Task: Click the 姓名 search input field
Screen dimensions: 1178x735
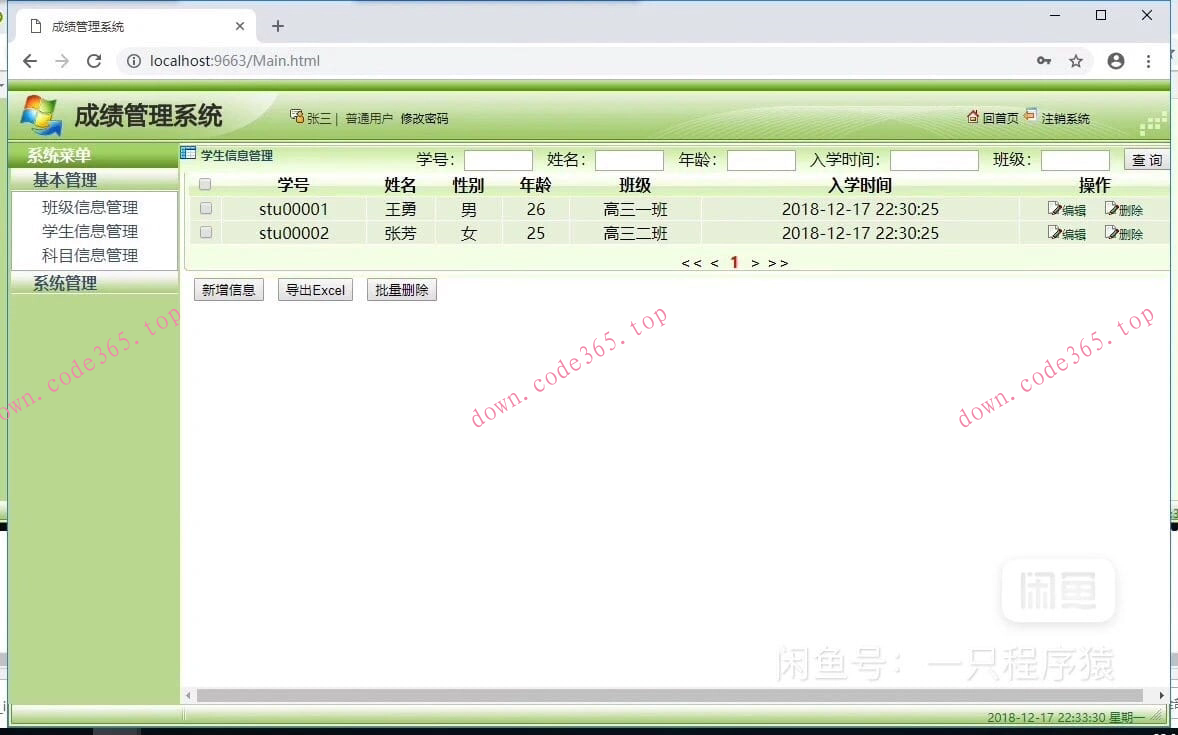Action: [x=629, y=159]
